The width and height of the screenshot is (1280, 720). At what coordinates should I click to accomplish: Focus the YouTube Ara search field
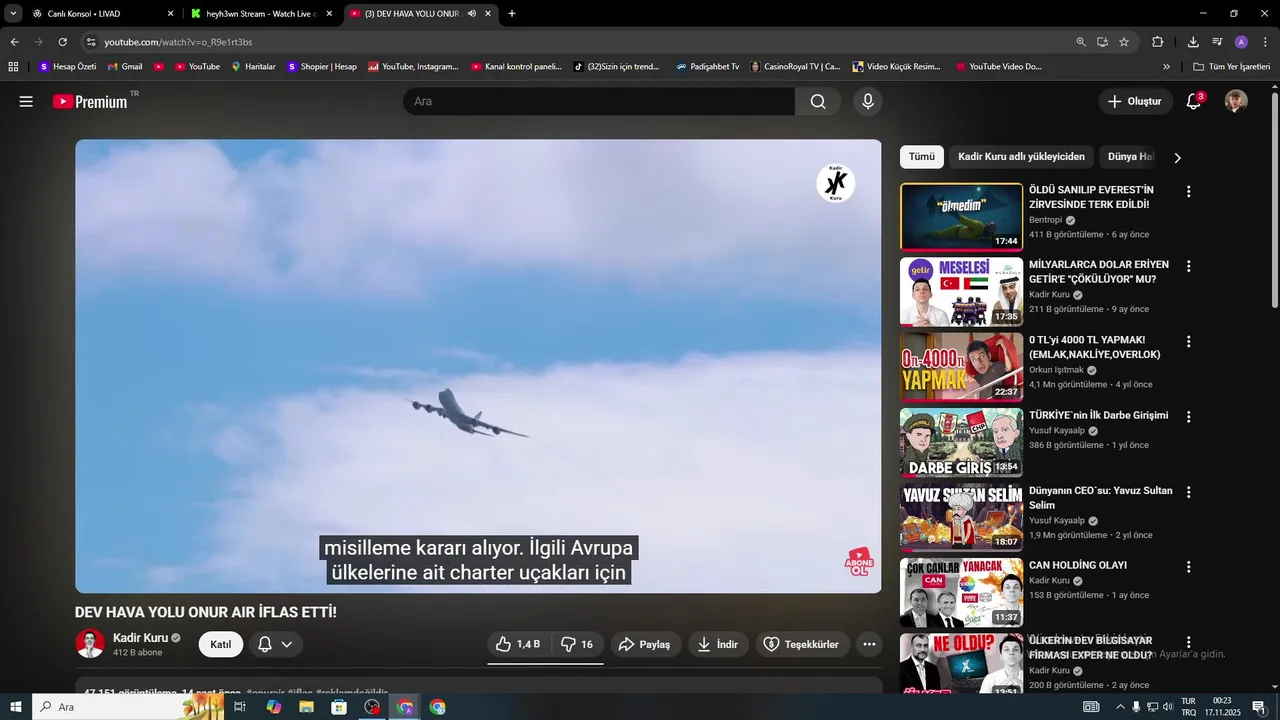pos(600,101)
